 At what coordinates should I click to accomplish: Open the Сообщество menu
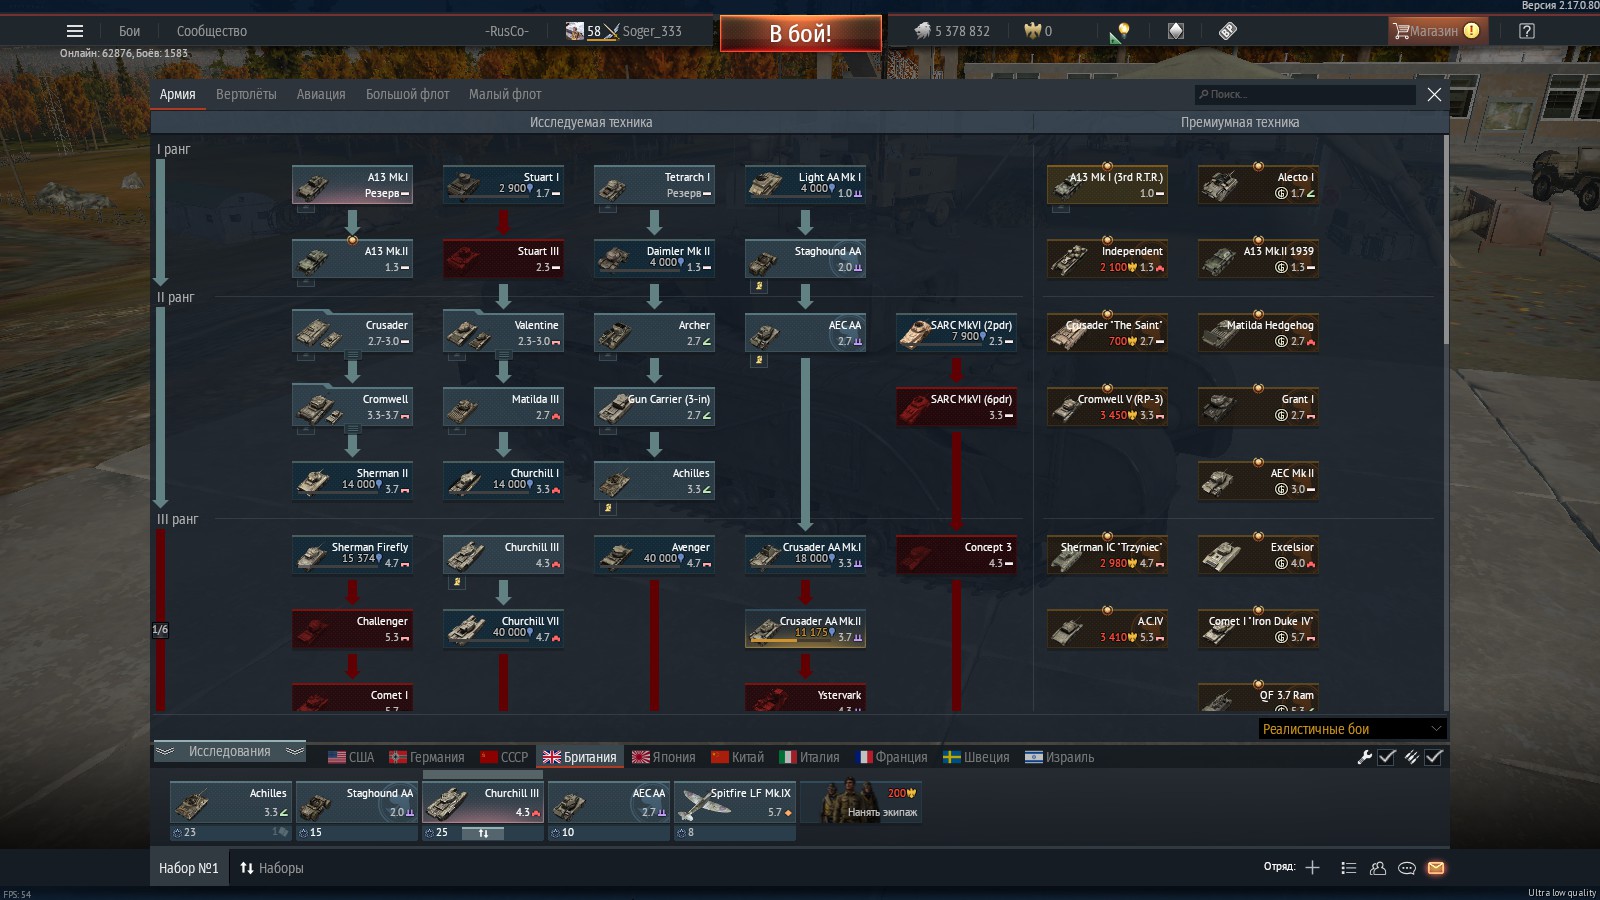tap(211, 31)
